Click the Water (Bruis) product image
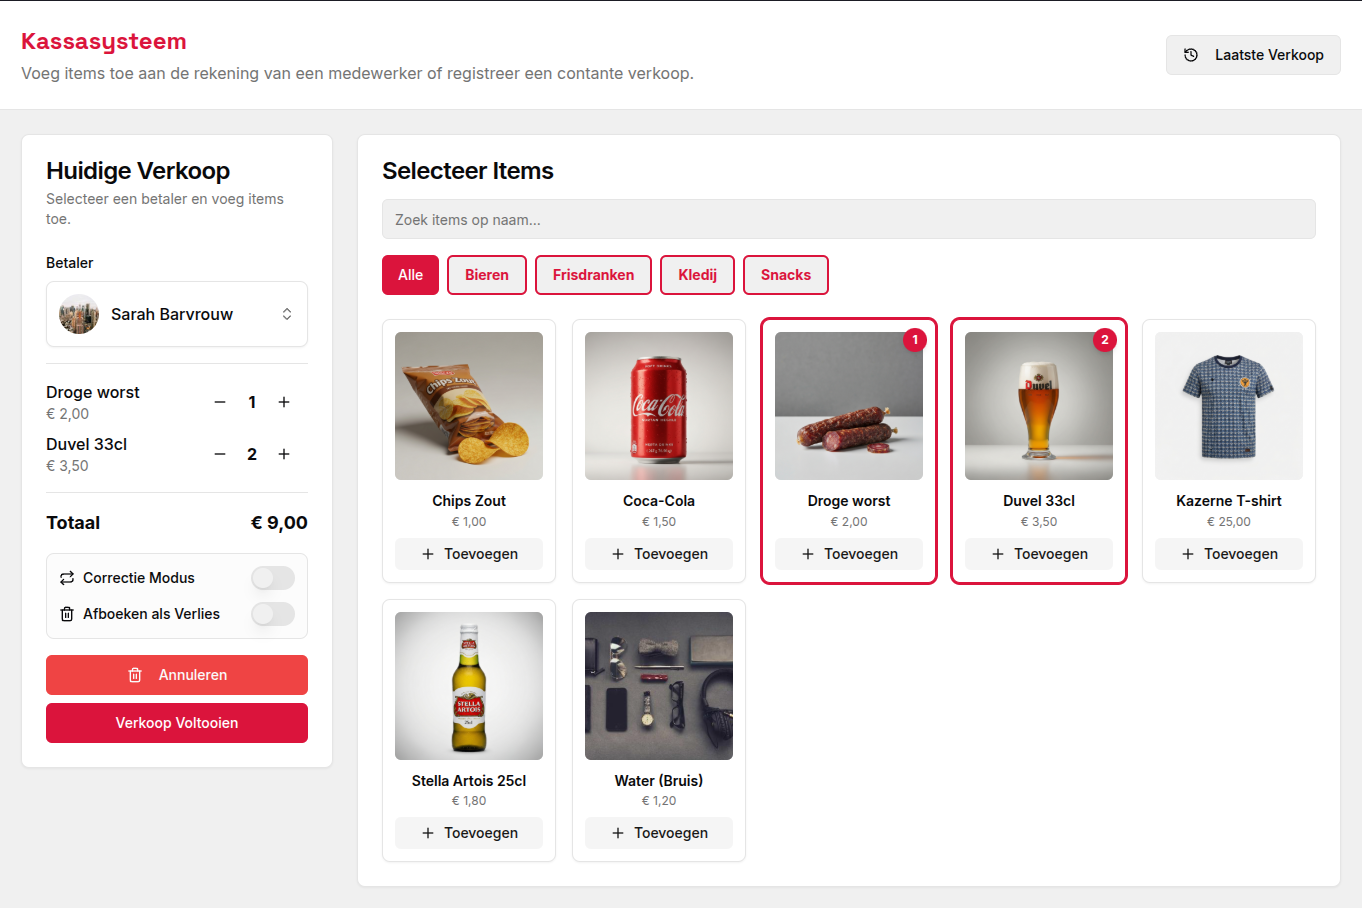The image size is (1362, 908). click(x=659, y=686)
